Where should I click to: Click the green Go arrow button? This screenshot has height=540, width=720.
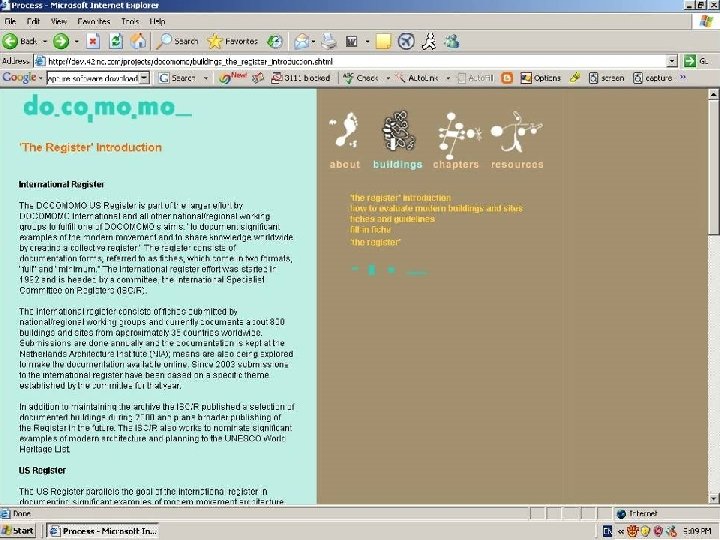690,61
